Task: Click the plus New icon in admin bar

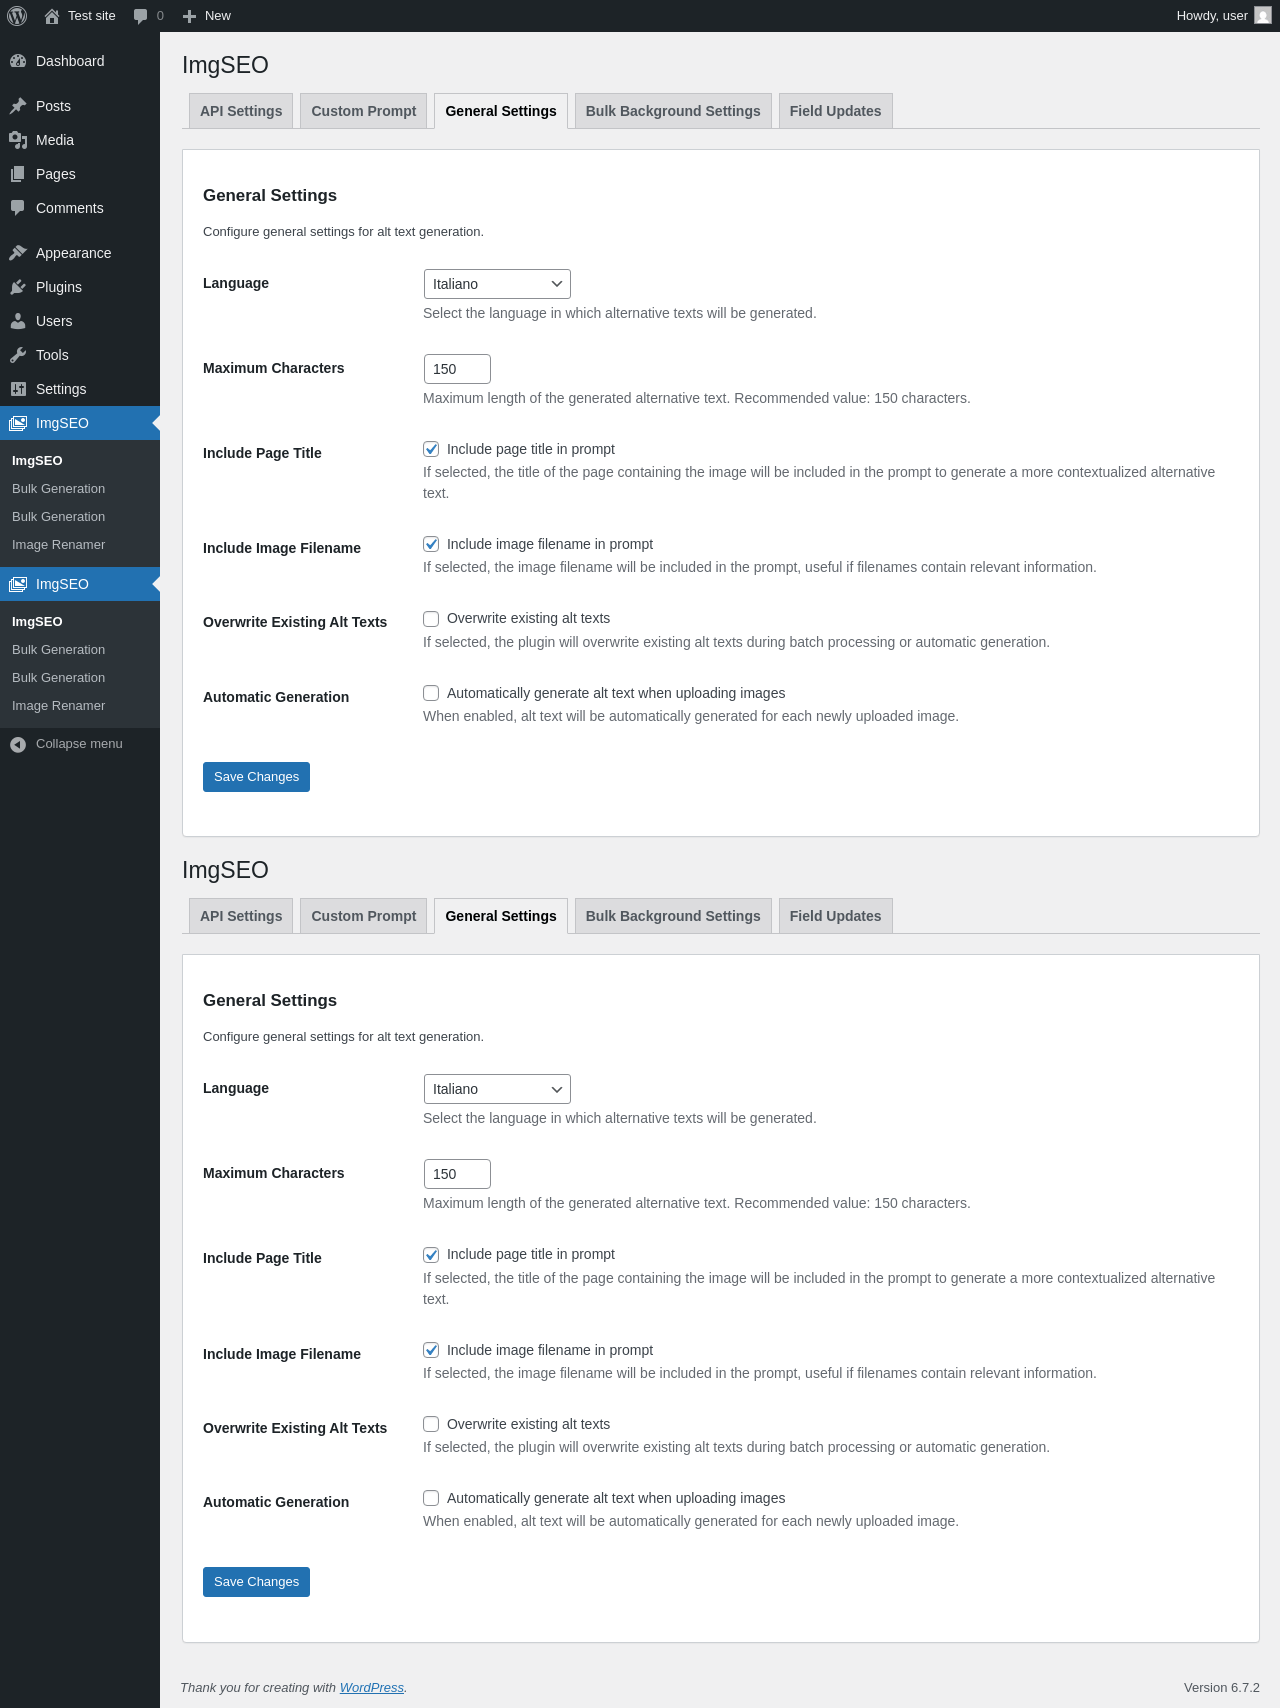Action: coord(189,16)
